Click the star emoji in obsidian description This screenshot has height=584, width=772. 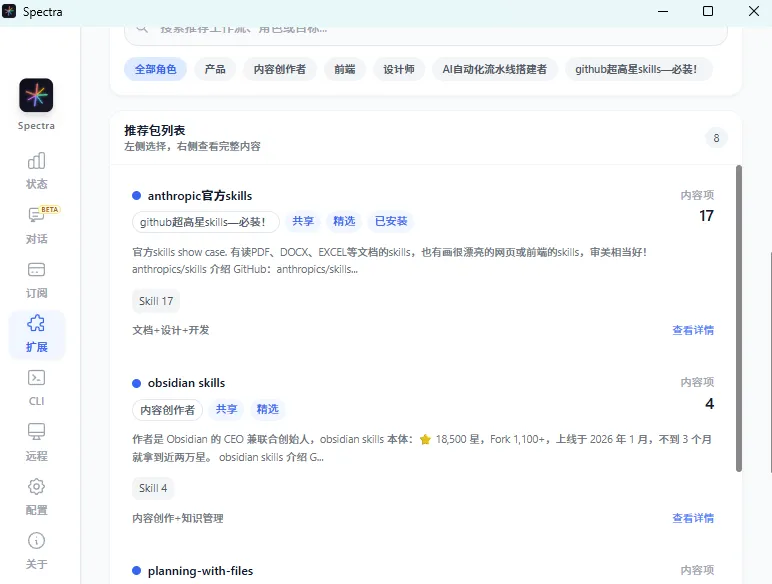click(425, 440)
